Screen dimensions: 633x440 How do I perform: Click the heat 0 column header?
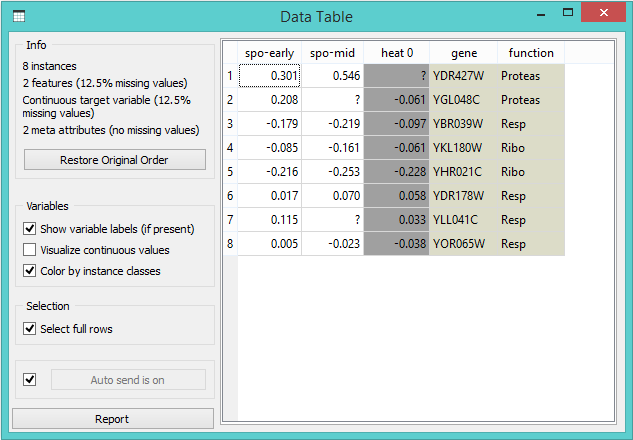[x=397, y=52]
